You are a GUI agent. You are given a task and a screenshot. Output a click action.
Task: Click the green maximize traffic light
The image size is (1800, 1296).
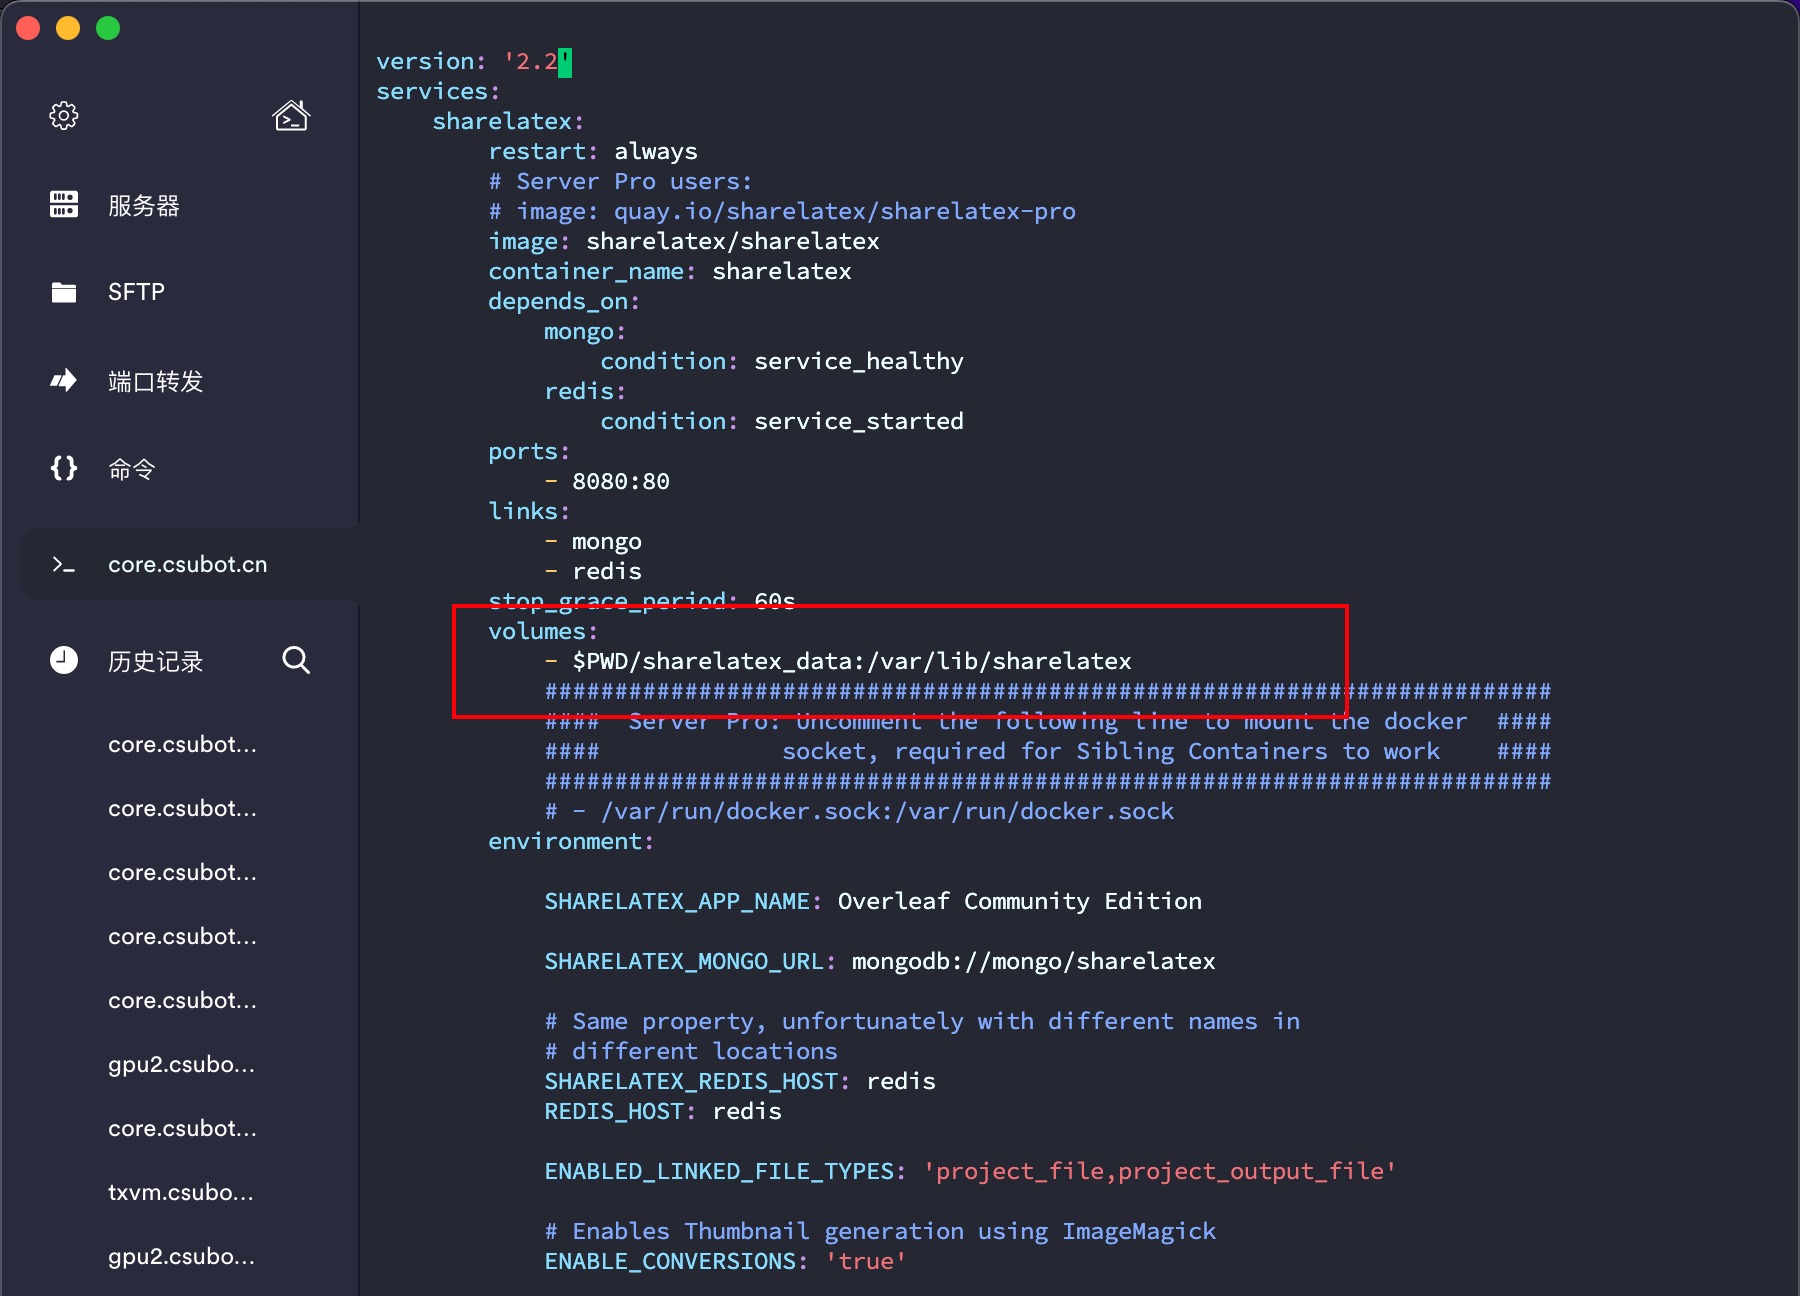(108, 28)
